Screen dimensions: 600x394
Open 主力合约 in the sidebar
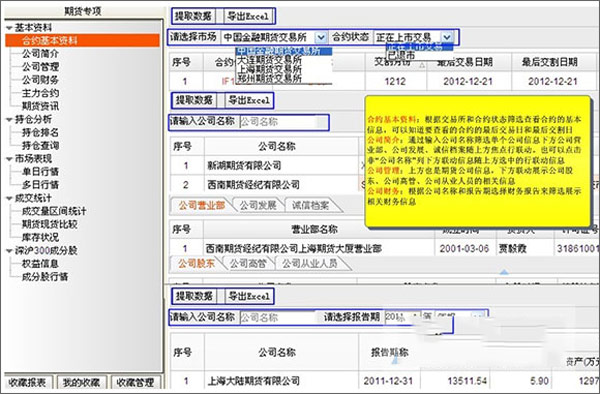[x=40, y=93]
